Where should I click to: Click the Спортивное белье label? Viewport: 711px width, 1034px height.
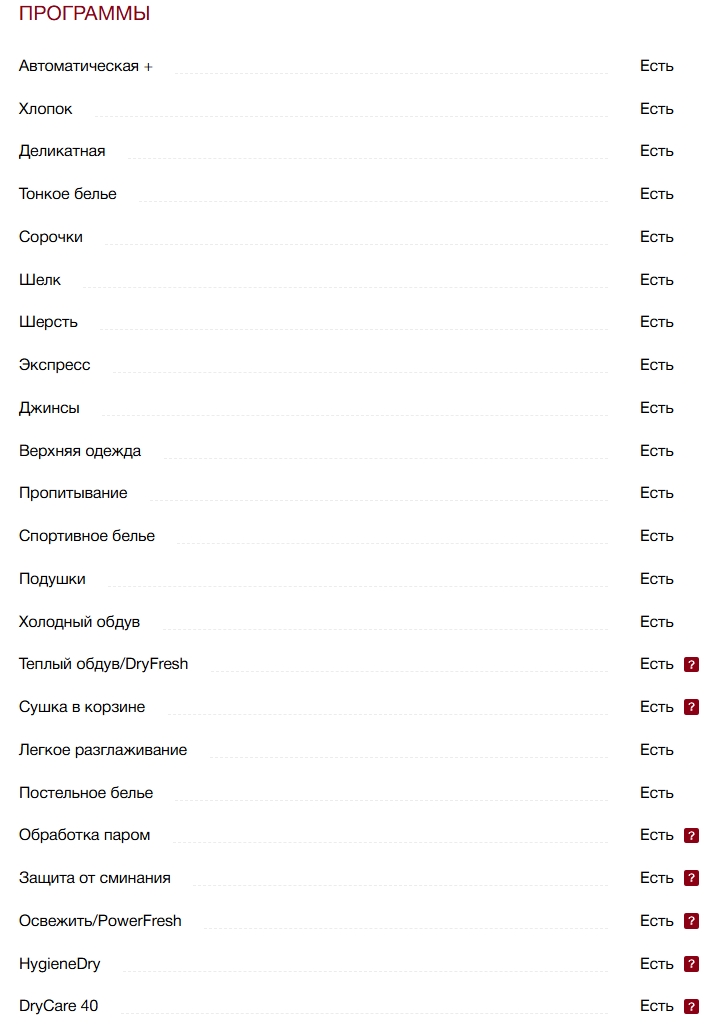coord(87,536)
